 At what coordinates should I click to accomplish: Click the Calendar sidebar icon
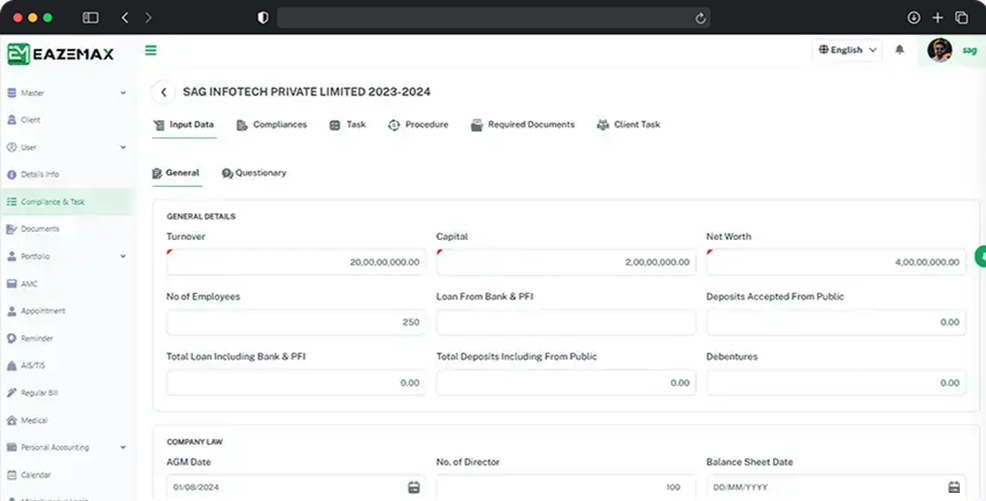click(x=11, y=475)
